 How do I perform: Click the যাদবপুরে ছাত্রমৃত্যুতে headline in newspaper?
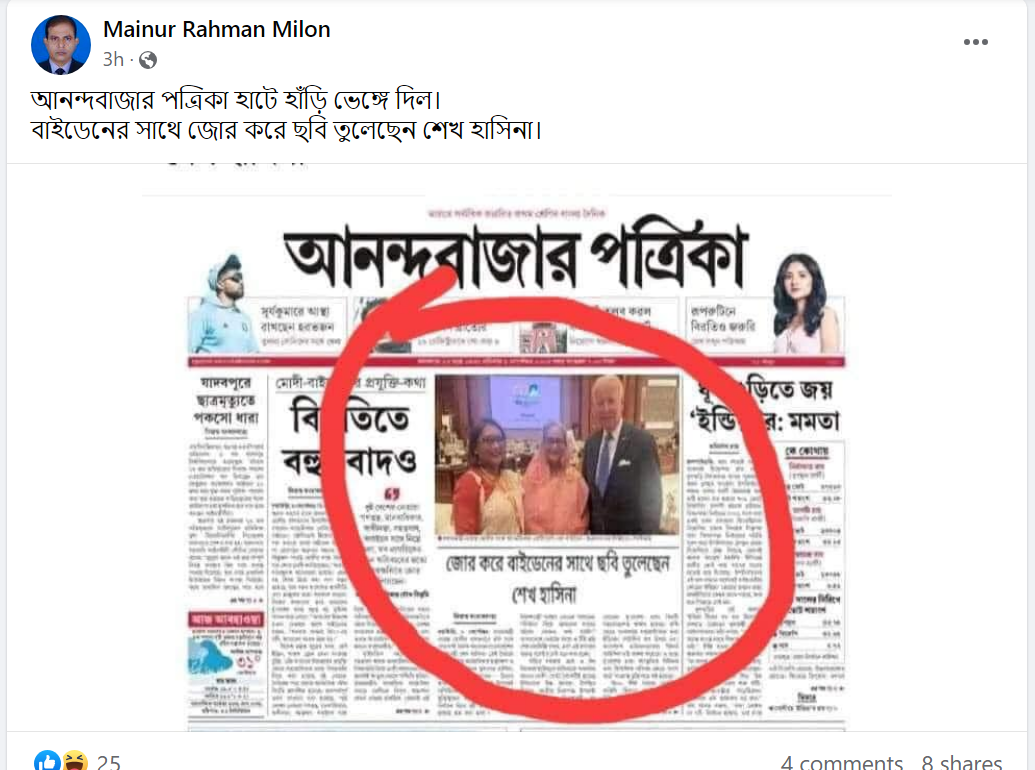click(x=226, y=400)
